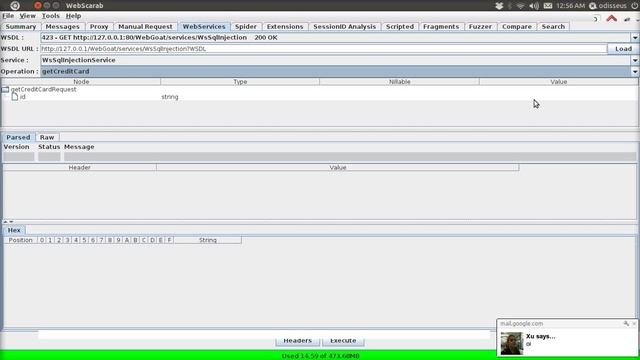640x360 pixels.
Task: Click the String column header in hex view
Action: [x=208, y=240]
